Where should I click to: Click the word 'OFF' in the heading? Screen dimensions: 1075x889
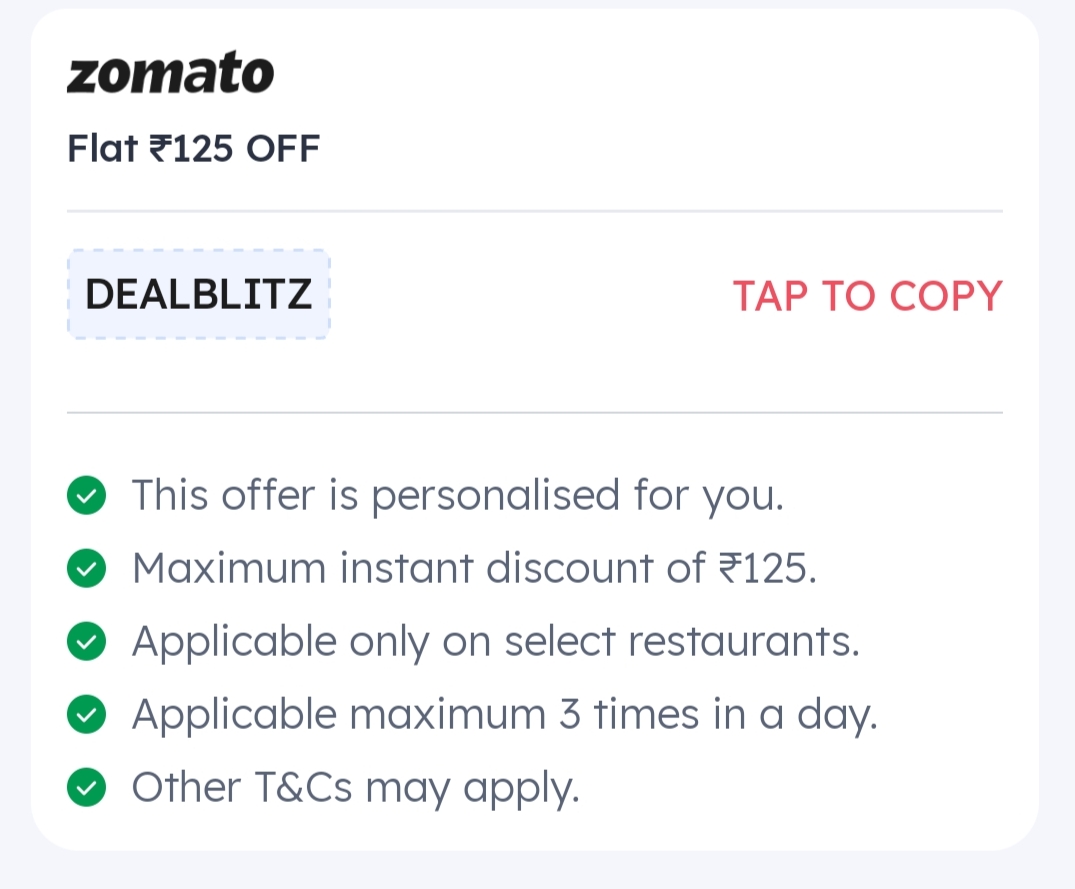(x=283, y=149)
